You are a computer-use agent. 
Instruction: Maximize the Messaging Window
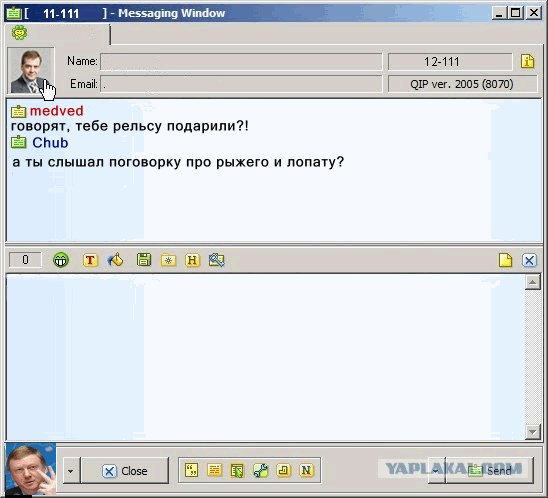pos(515,13)
